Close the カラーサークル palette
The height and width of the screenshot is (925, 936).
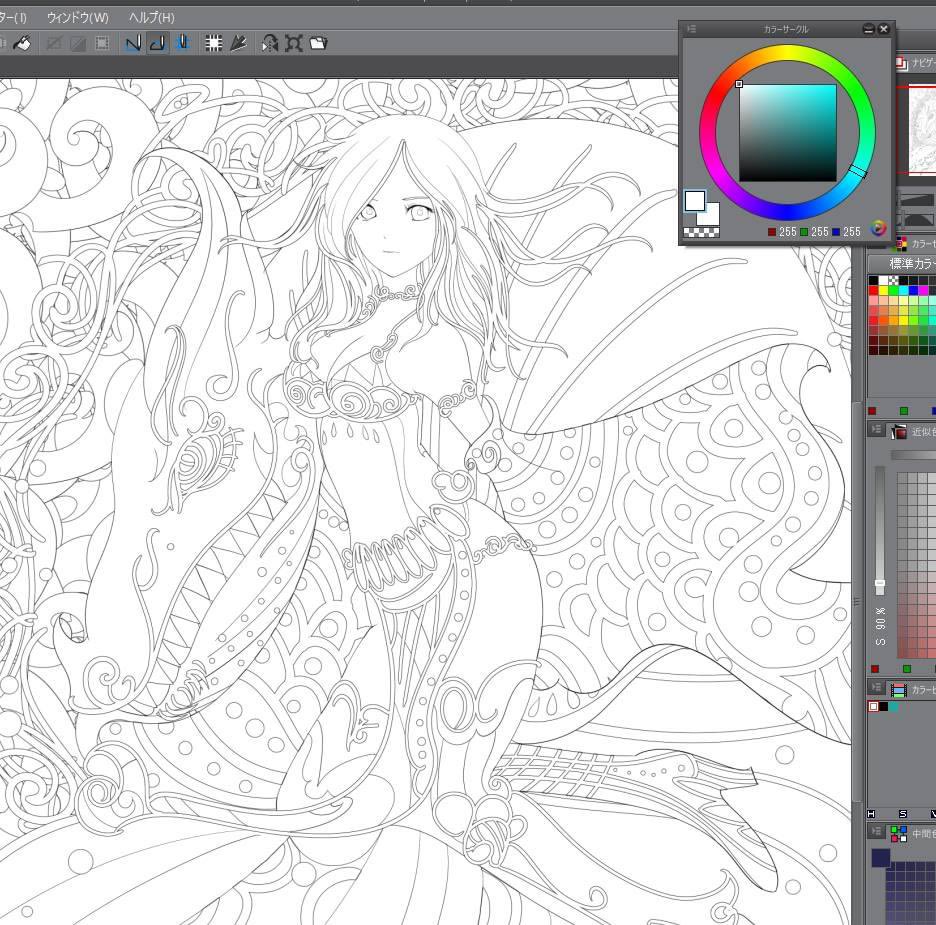(x=884, y=29)
